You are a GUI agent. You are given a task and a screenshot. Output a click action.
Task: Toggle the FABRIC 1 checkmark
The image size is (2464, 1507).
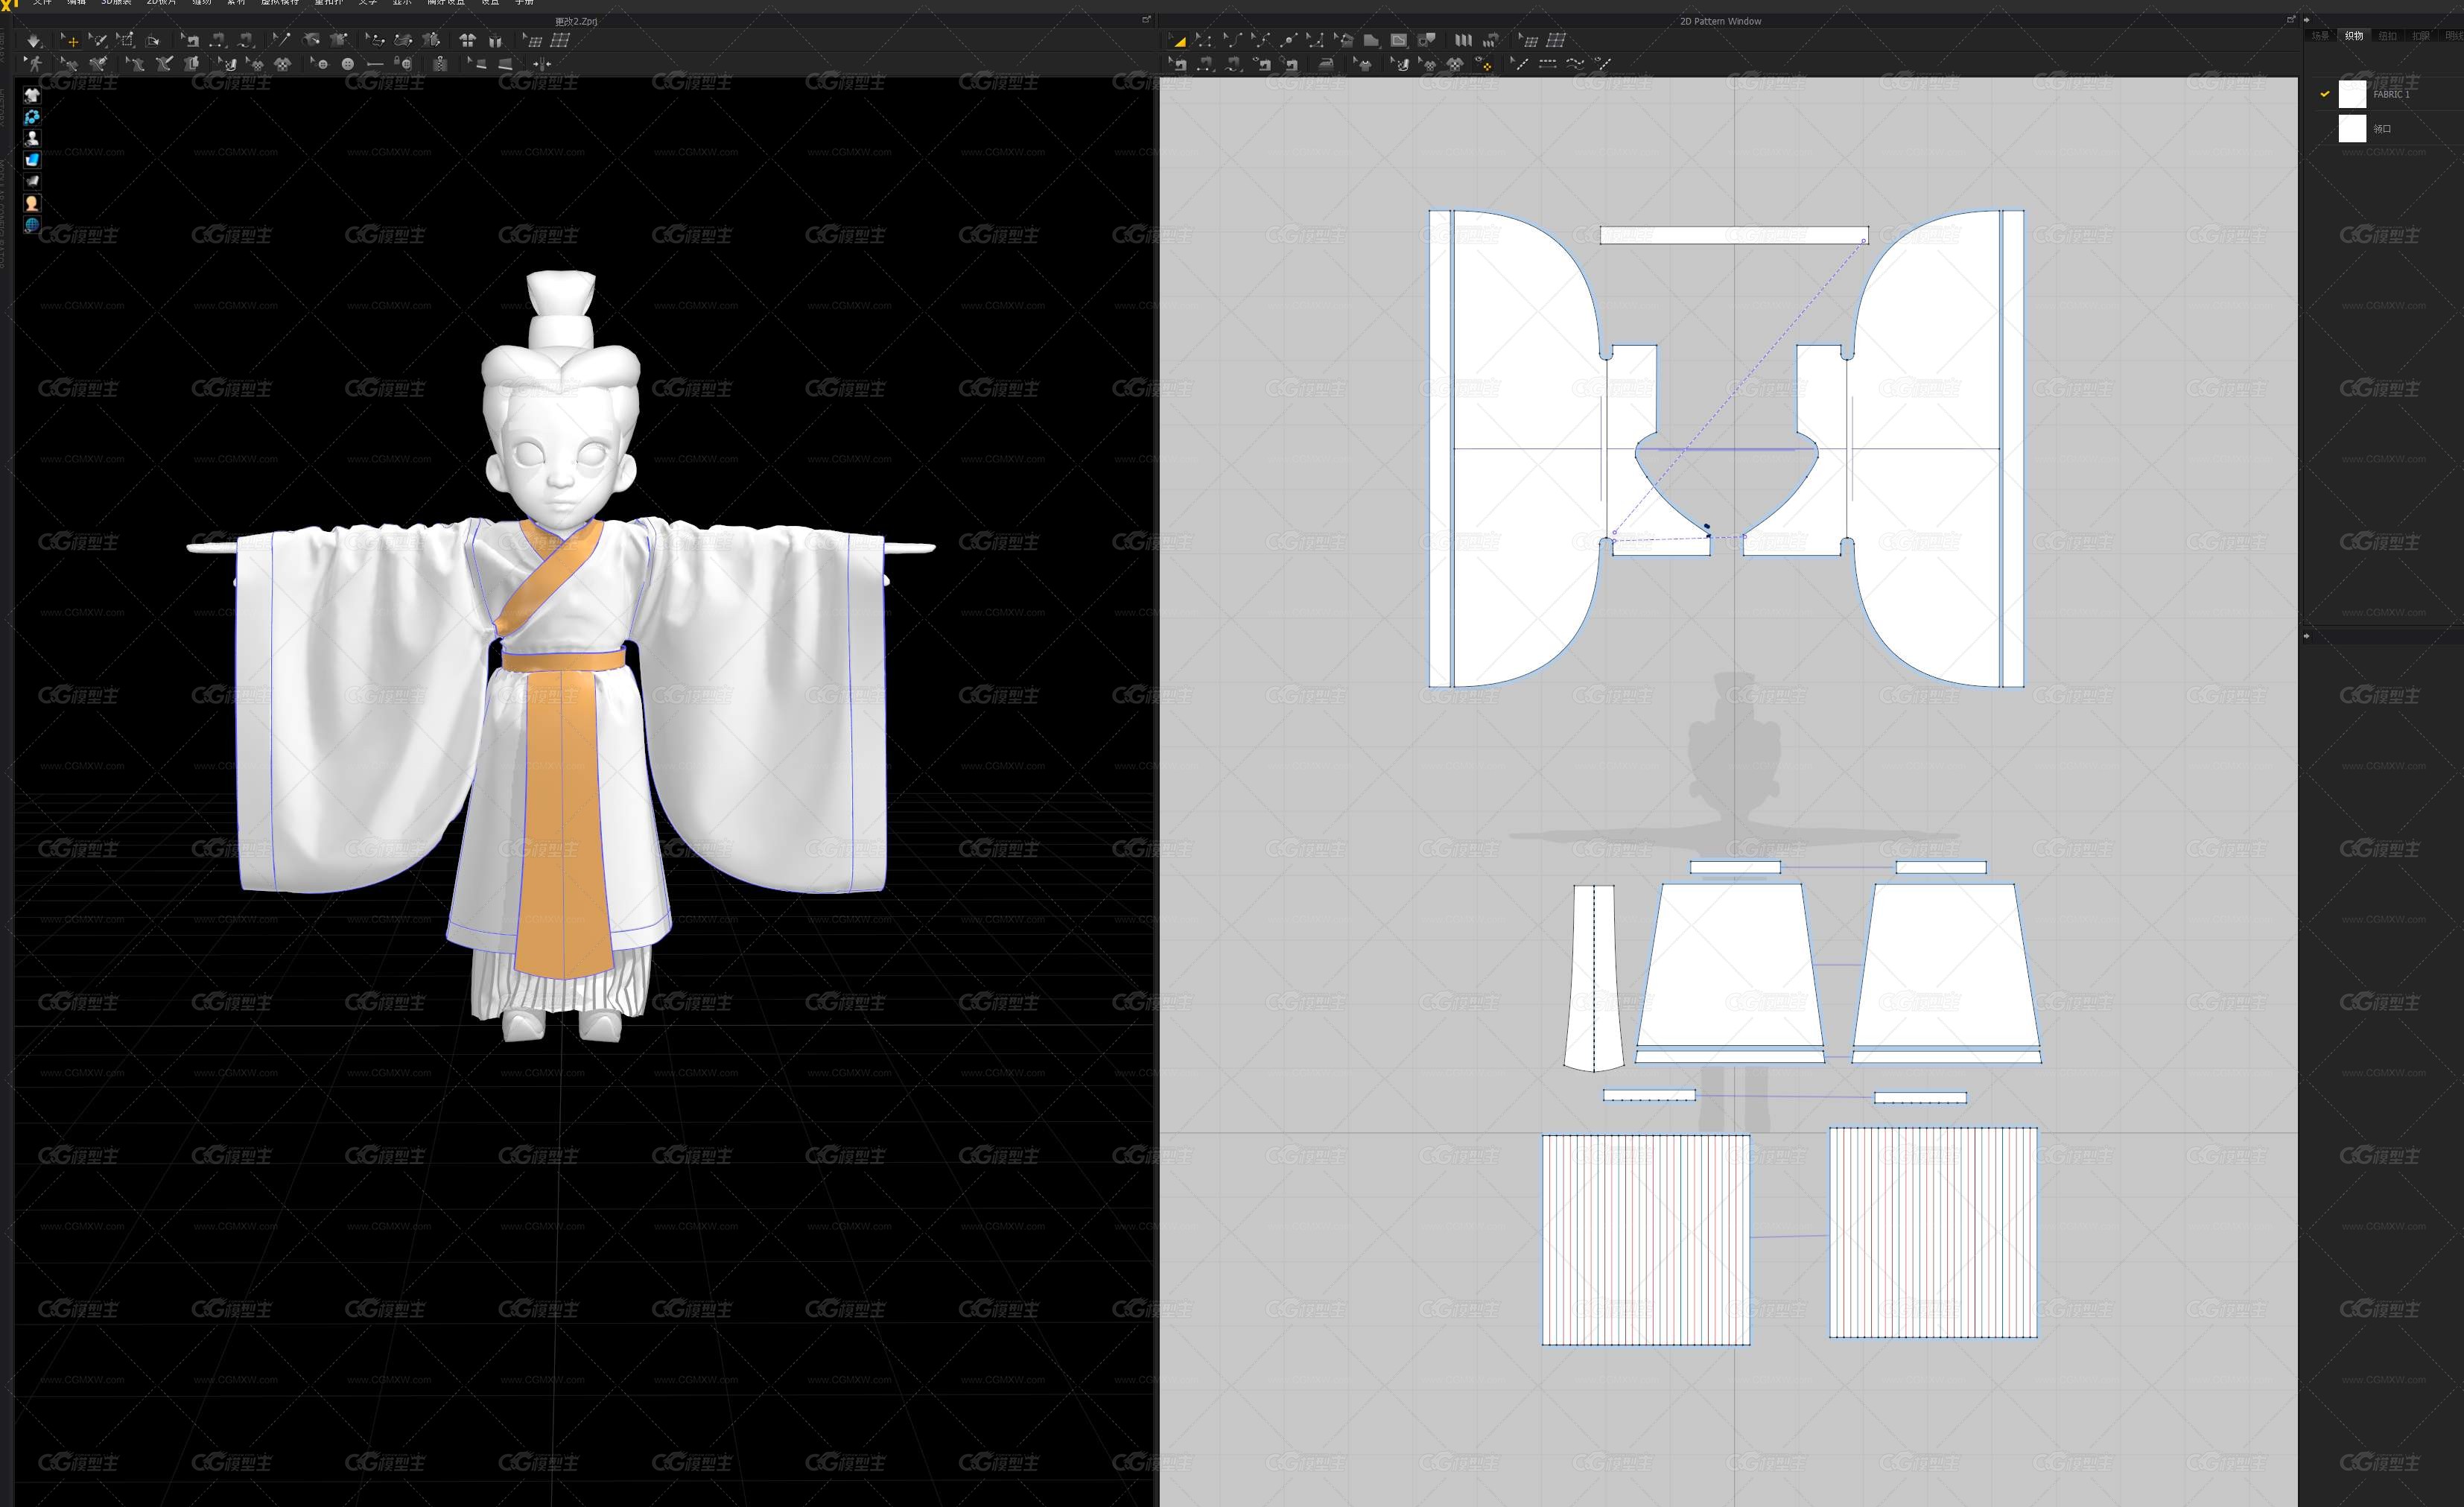(x=2325, y=94)
